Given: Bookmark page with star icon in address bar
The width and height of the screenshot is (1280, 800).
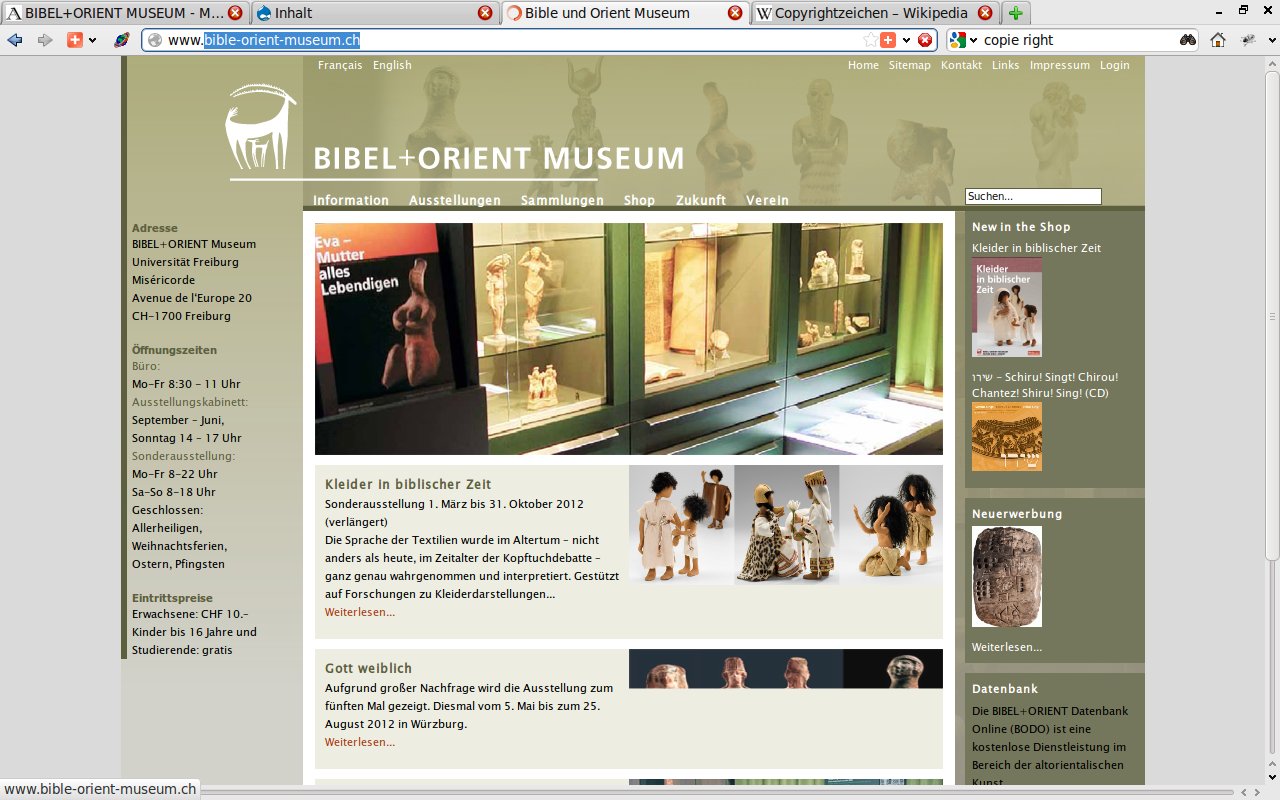Looking at the screenshot, I should pos(870,40).
